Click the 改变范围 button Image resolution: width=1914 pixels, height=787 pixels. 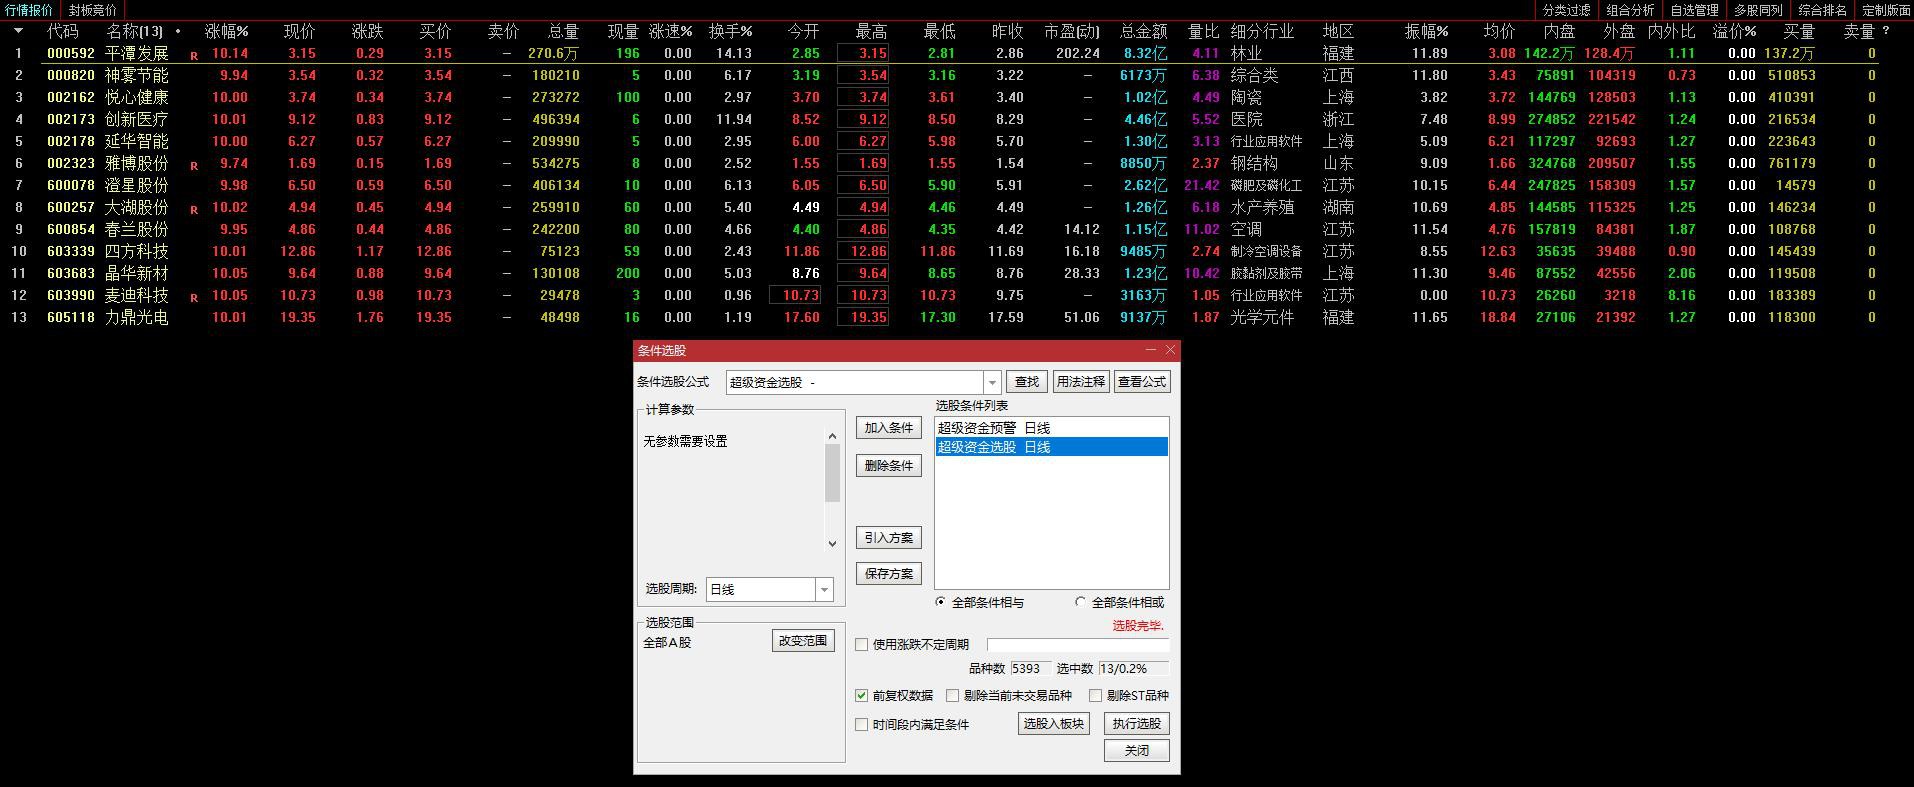click(x=804, y=641)
